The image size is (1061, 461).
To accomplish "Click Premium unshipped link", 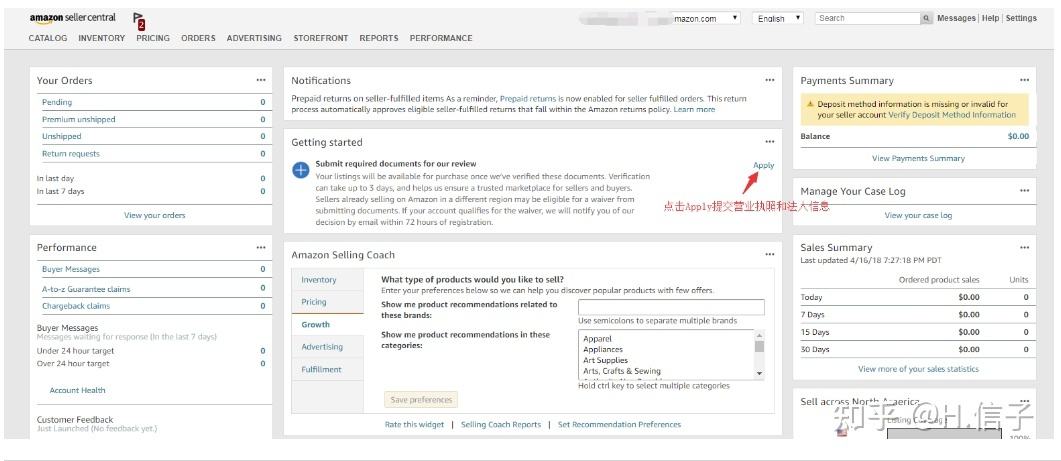I will [x=78, y=119].
